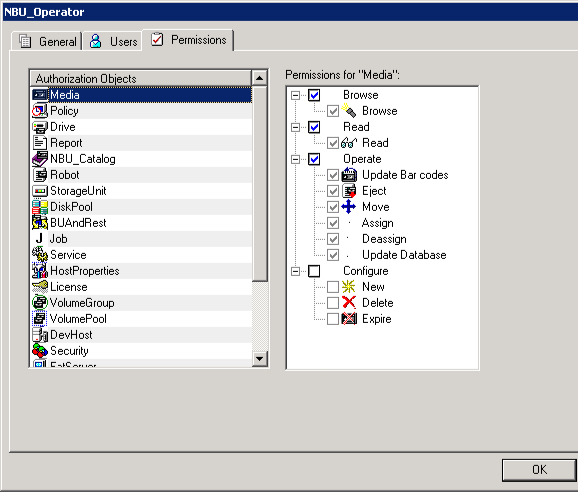Select the Job row in objects list
This screenshot has height=492, width=578.
(142, 239)
